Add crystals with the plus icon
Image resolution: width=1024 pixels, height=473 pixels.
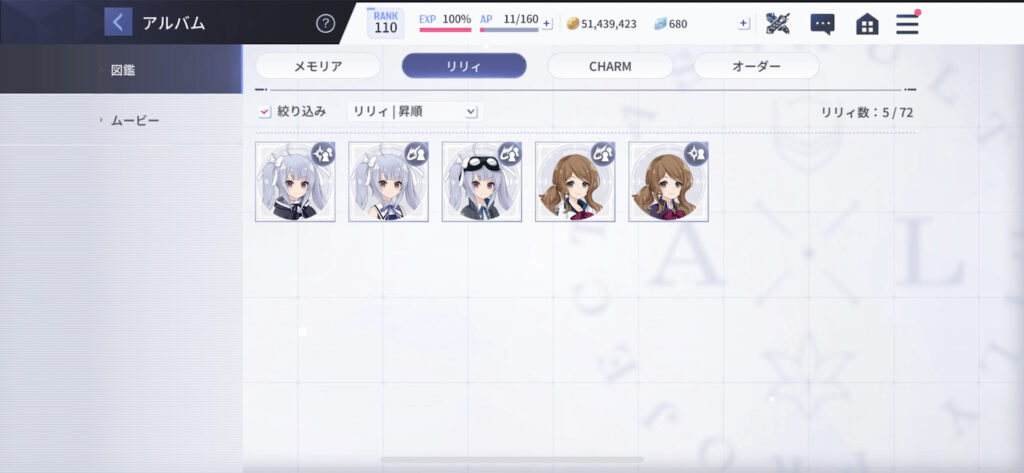(743, 24)
